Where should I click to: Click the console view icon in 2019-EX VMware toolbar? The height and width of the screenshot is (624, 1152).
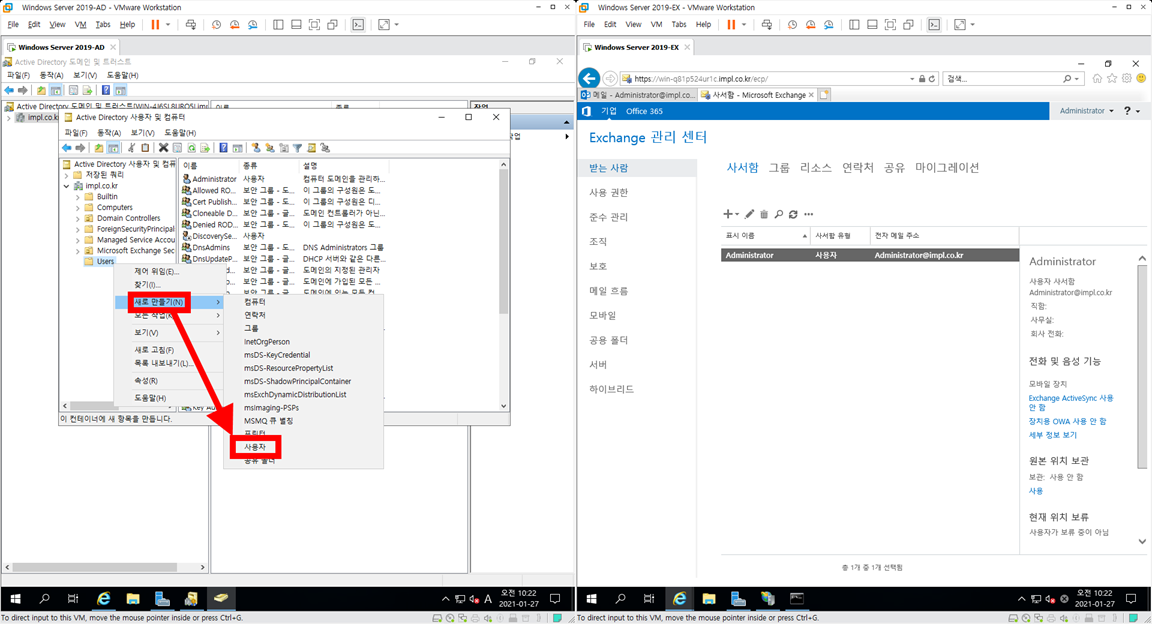[x=934, y=24]
